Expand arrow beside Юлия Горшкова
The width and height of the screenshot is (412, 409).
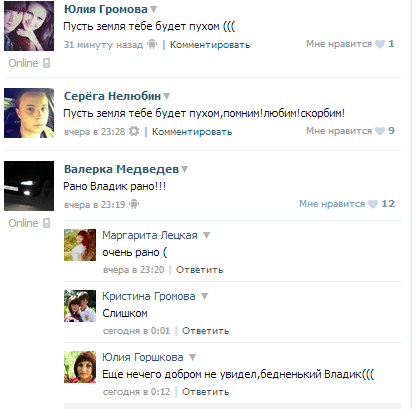tap(192, 357)
